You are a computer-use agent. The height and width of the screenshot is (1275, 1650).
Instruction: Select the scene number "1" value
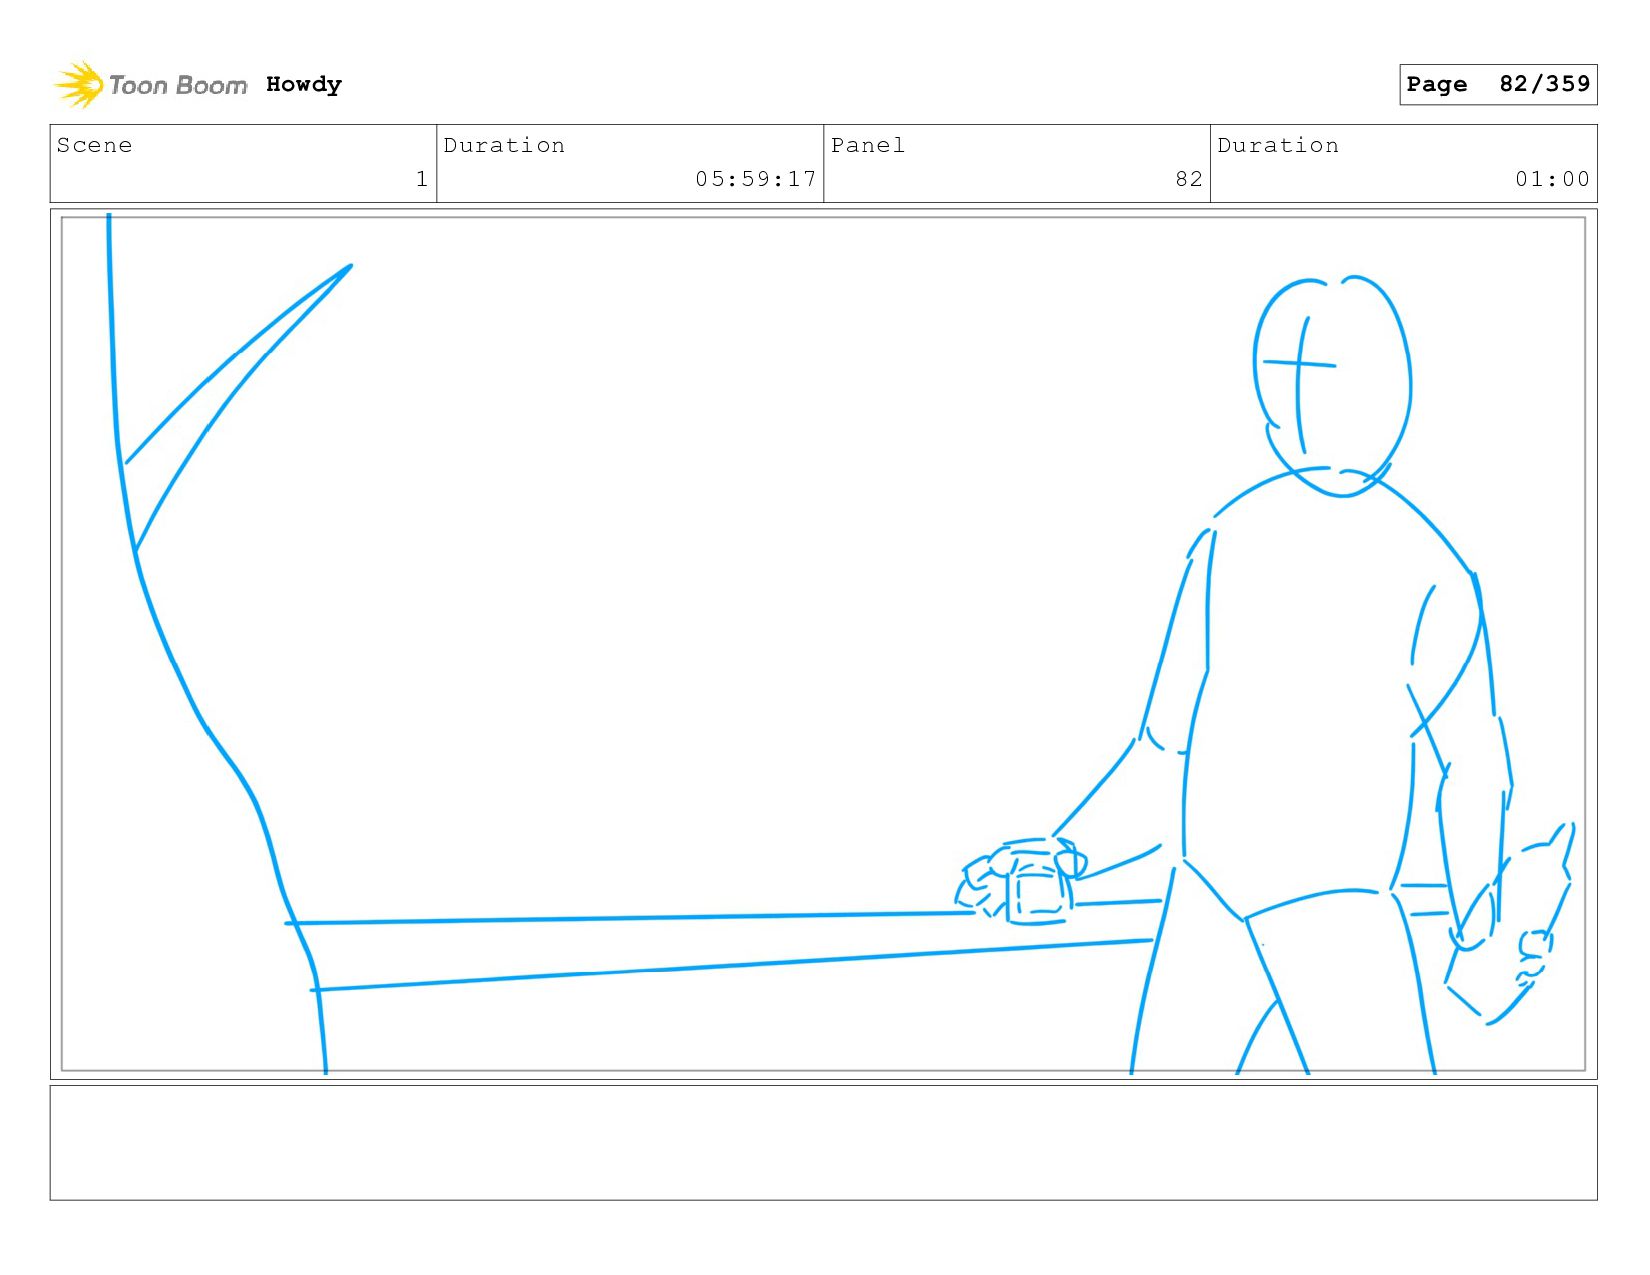[x=422, y=179]
